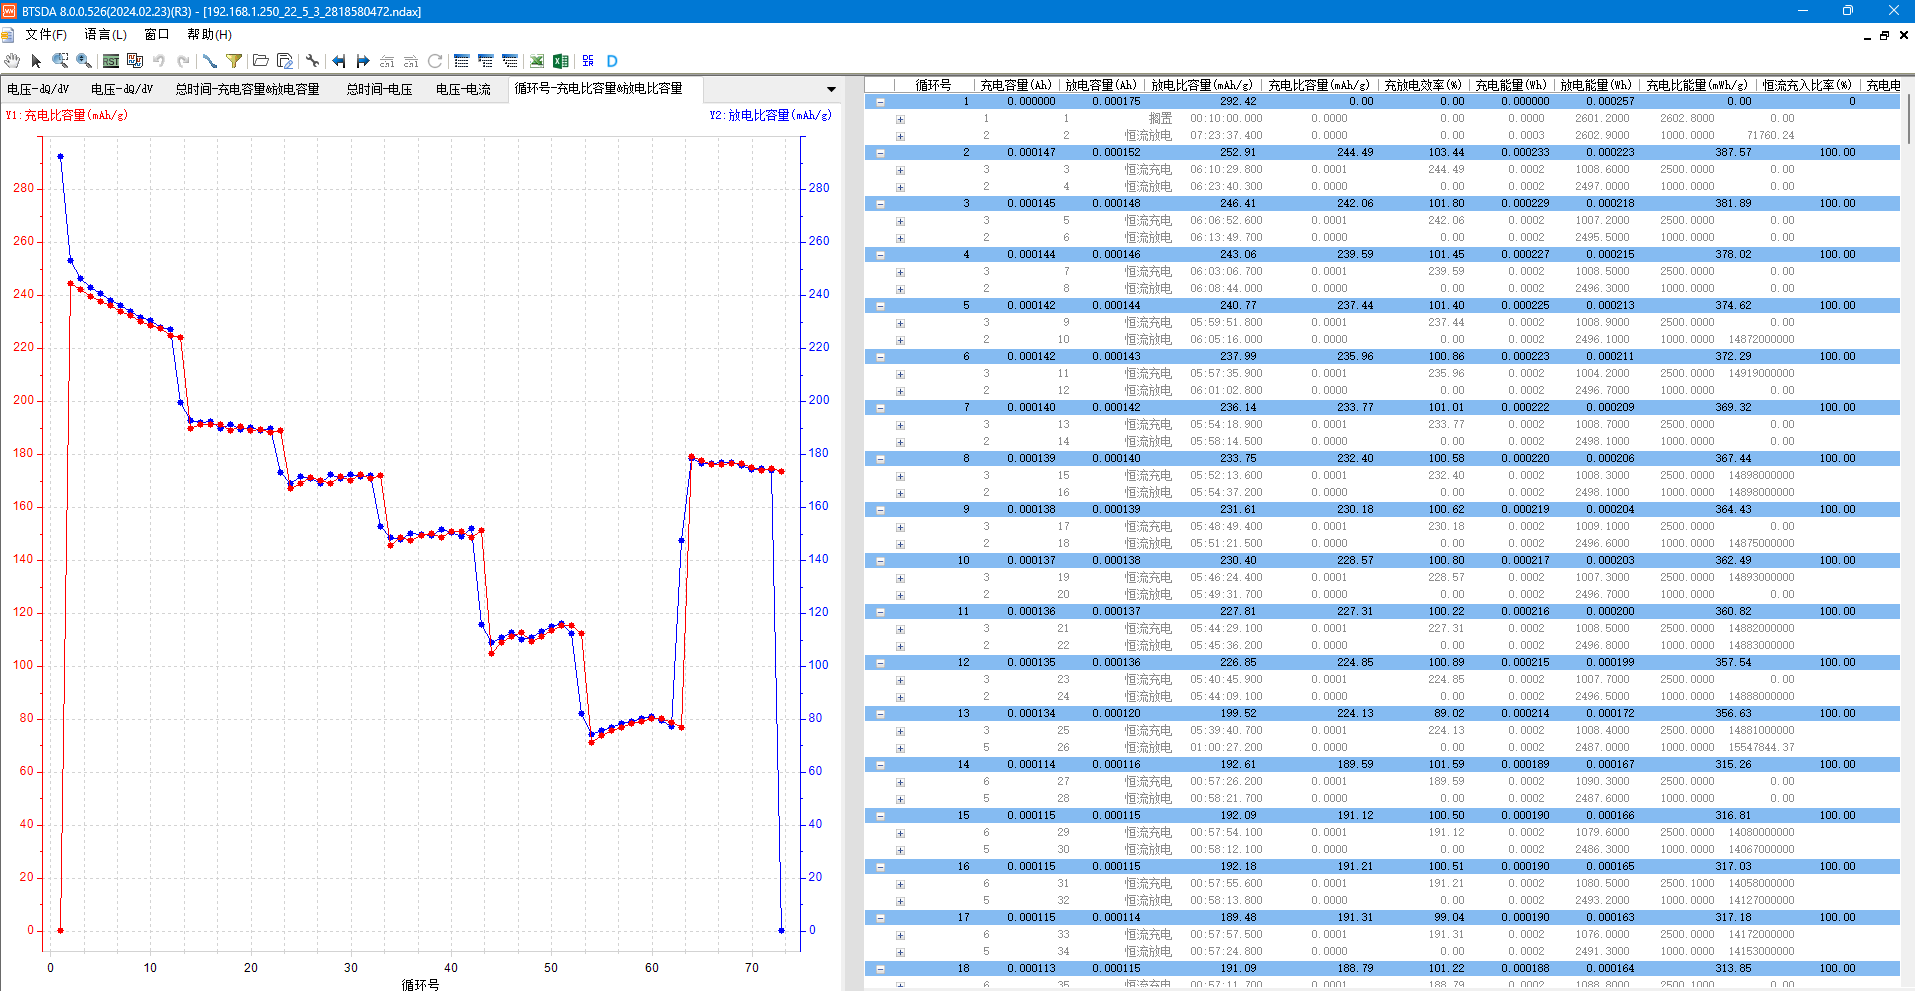Click value 89.02 in cycle 13 row
Image resolution: width=1915 pixels, height=991 pixels.
1449,714
